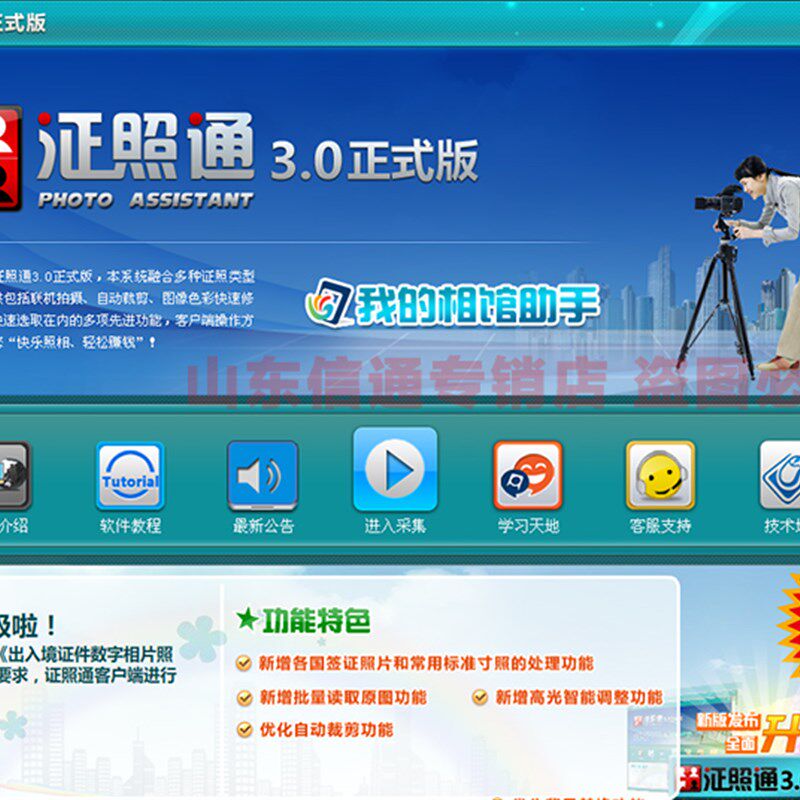Screen dimensions: 800x800
Task: Click the text 优化自动裁剪功能
Action: [327, 730]
